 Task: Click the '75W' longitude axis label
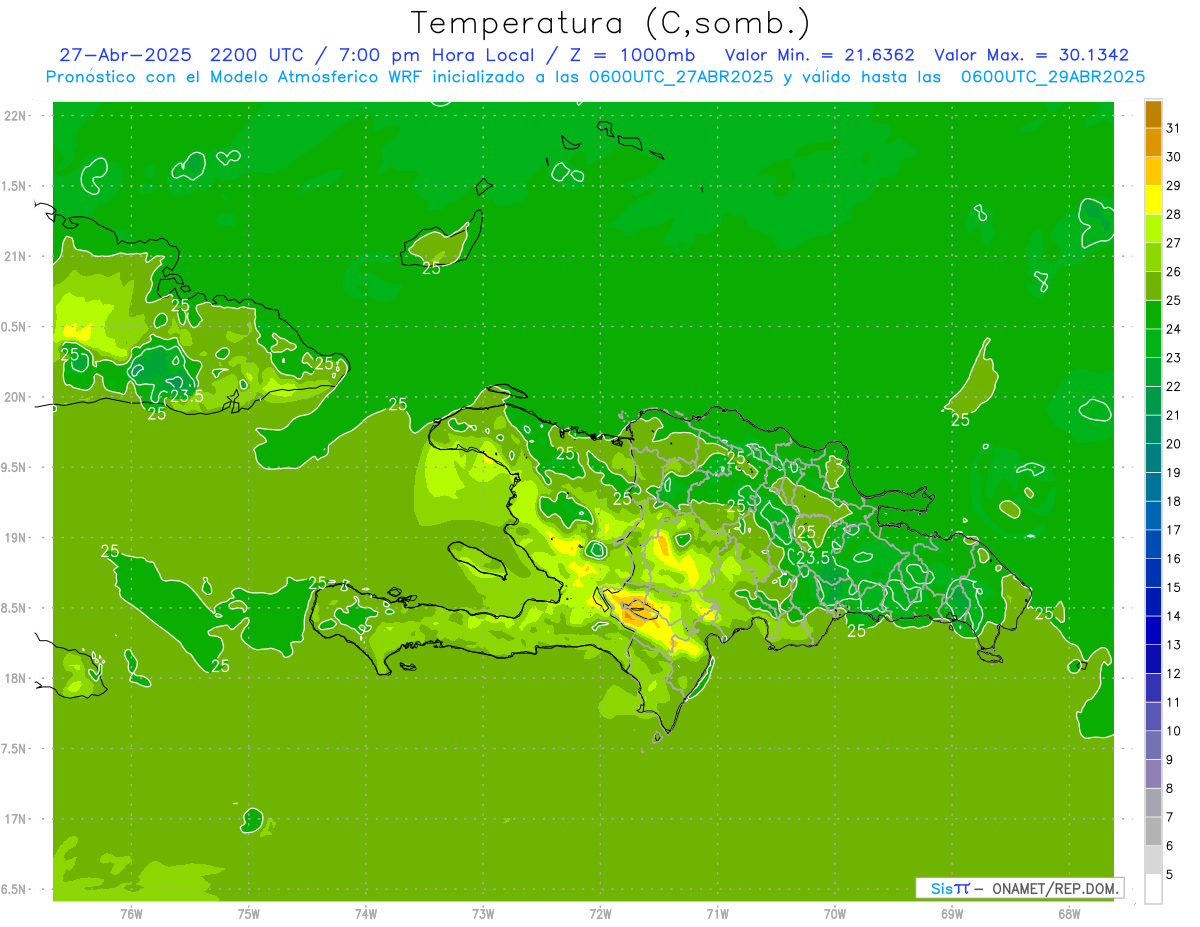click(249, 914)
